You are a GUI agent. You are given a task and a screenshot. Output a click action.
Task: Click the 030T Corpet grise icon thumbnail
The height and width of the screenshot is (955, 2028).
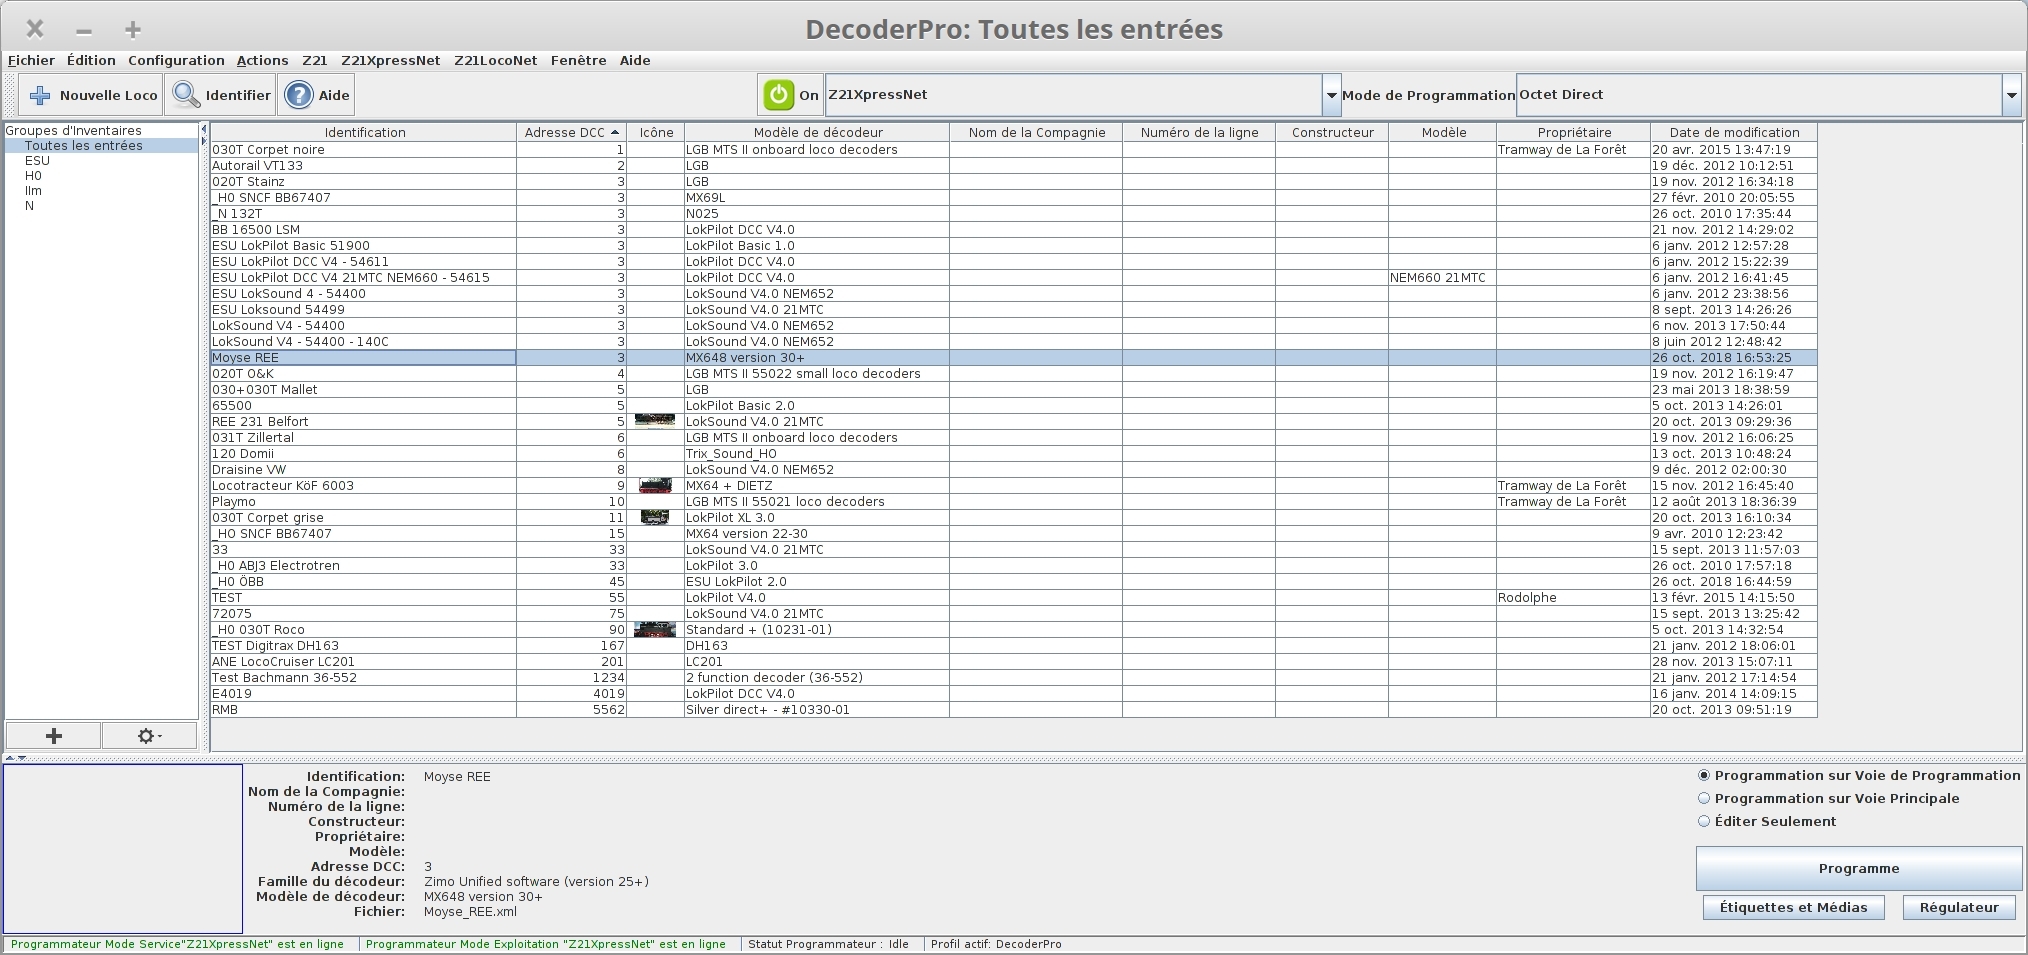(655, 517)
